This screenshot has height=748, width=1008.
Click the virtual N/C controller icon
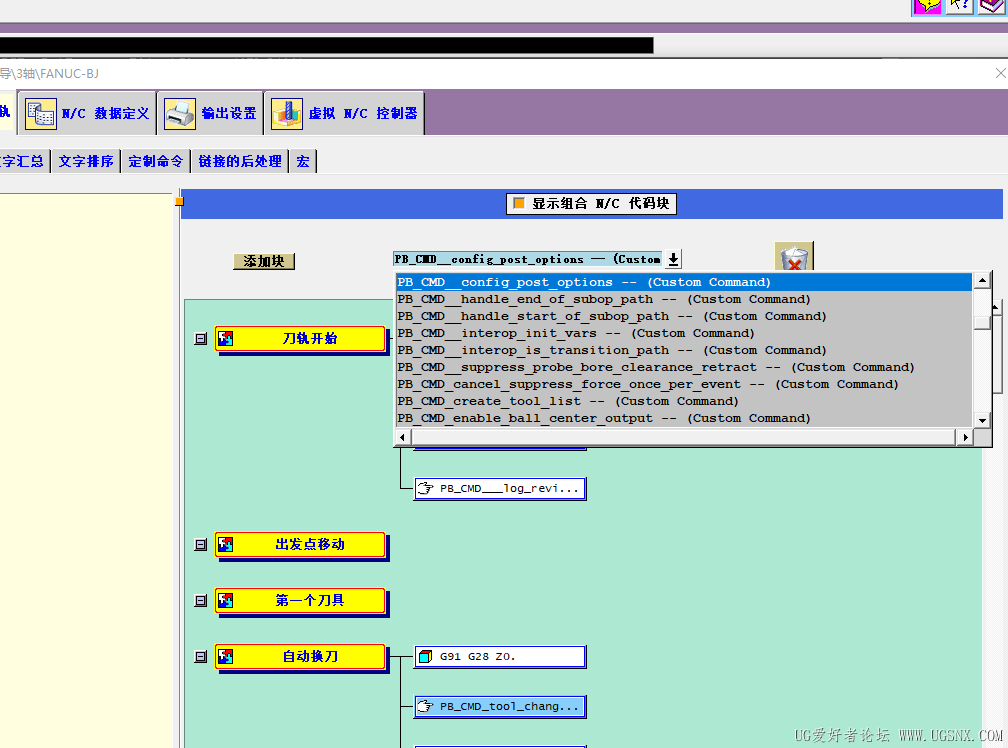[287, 114]
